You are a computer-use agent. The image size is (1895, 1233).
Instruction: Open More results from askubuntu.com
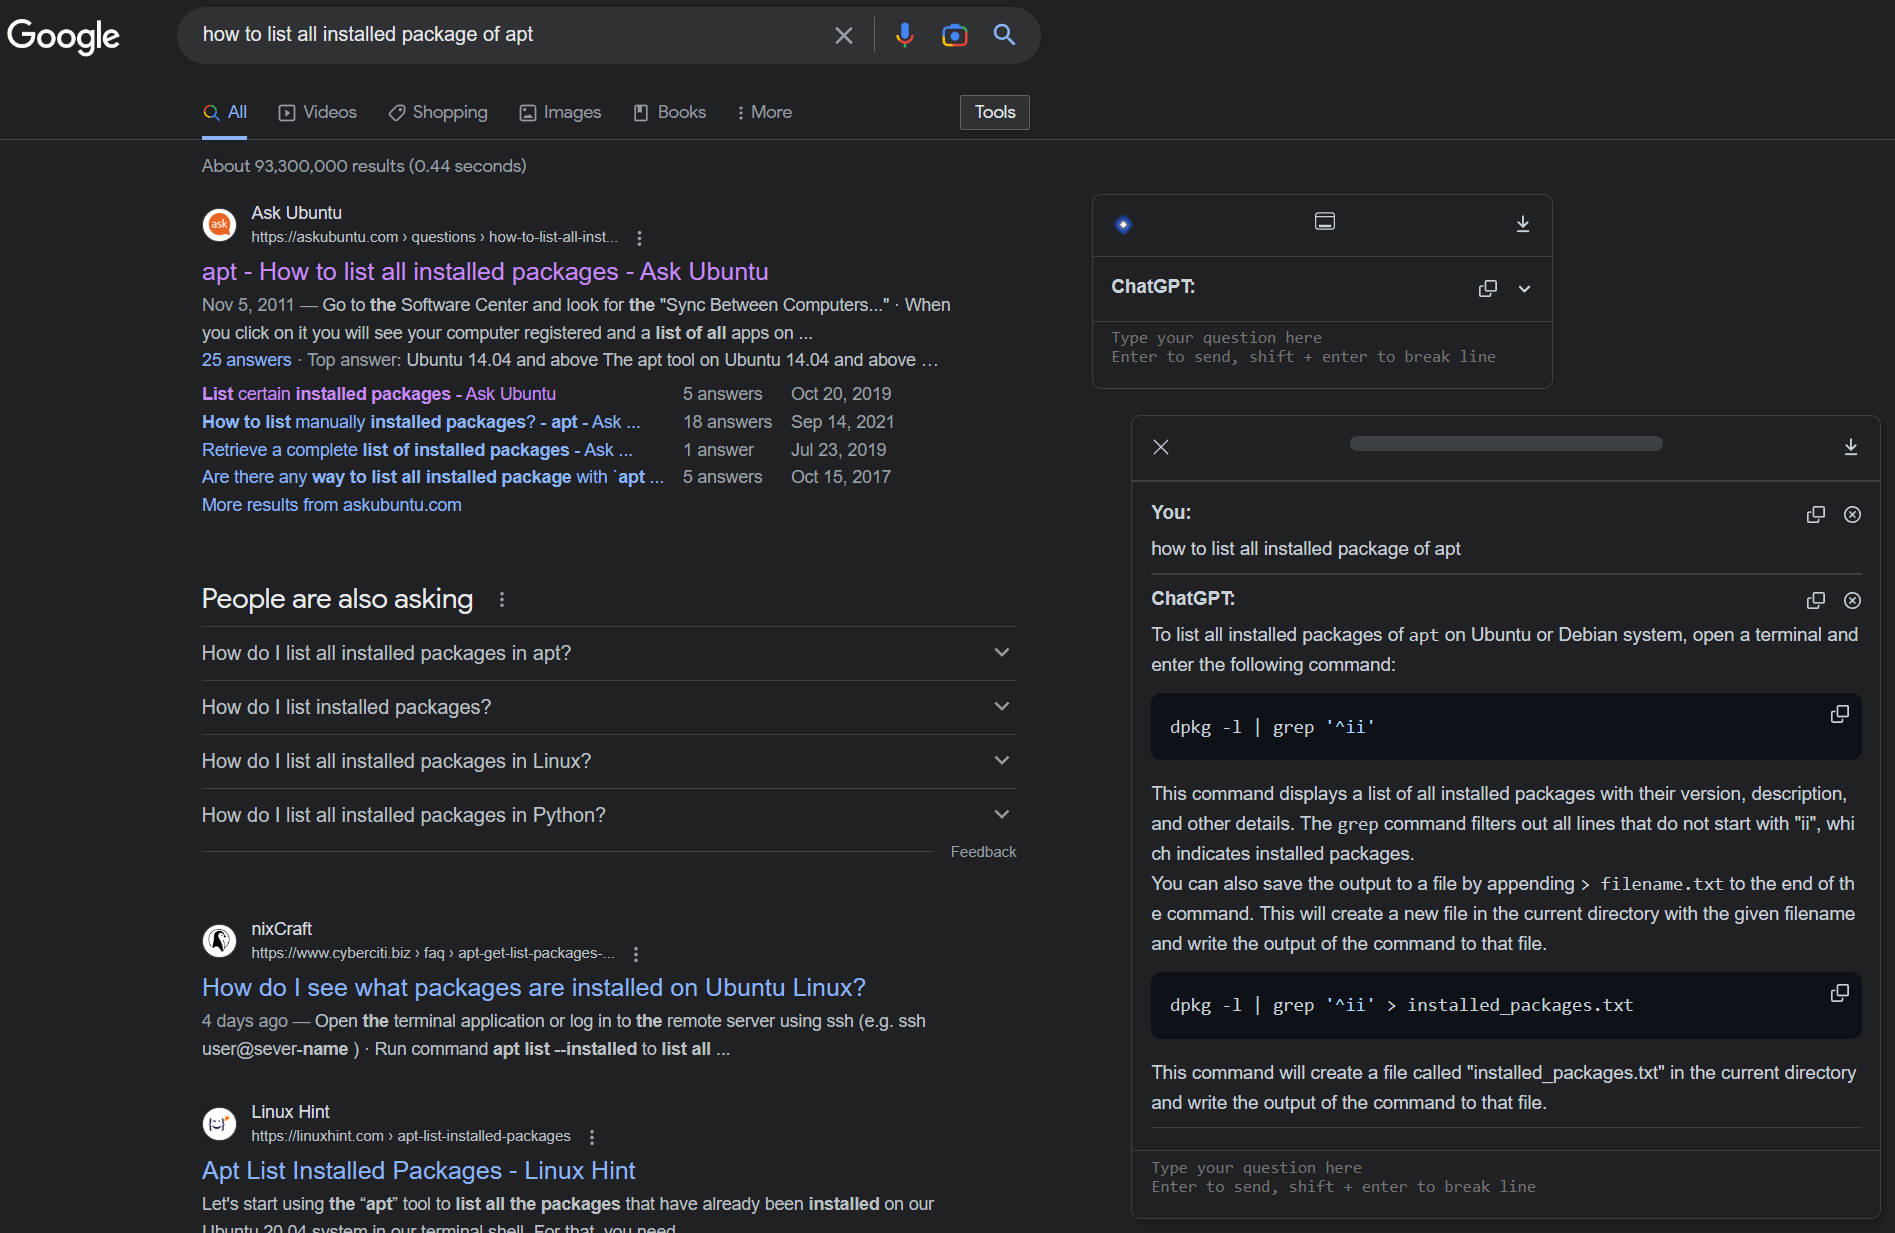[x=332, y=505]
